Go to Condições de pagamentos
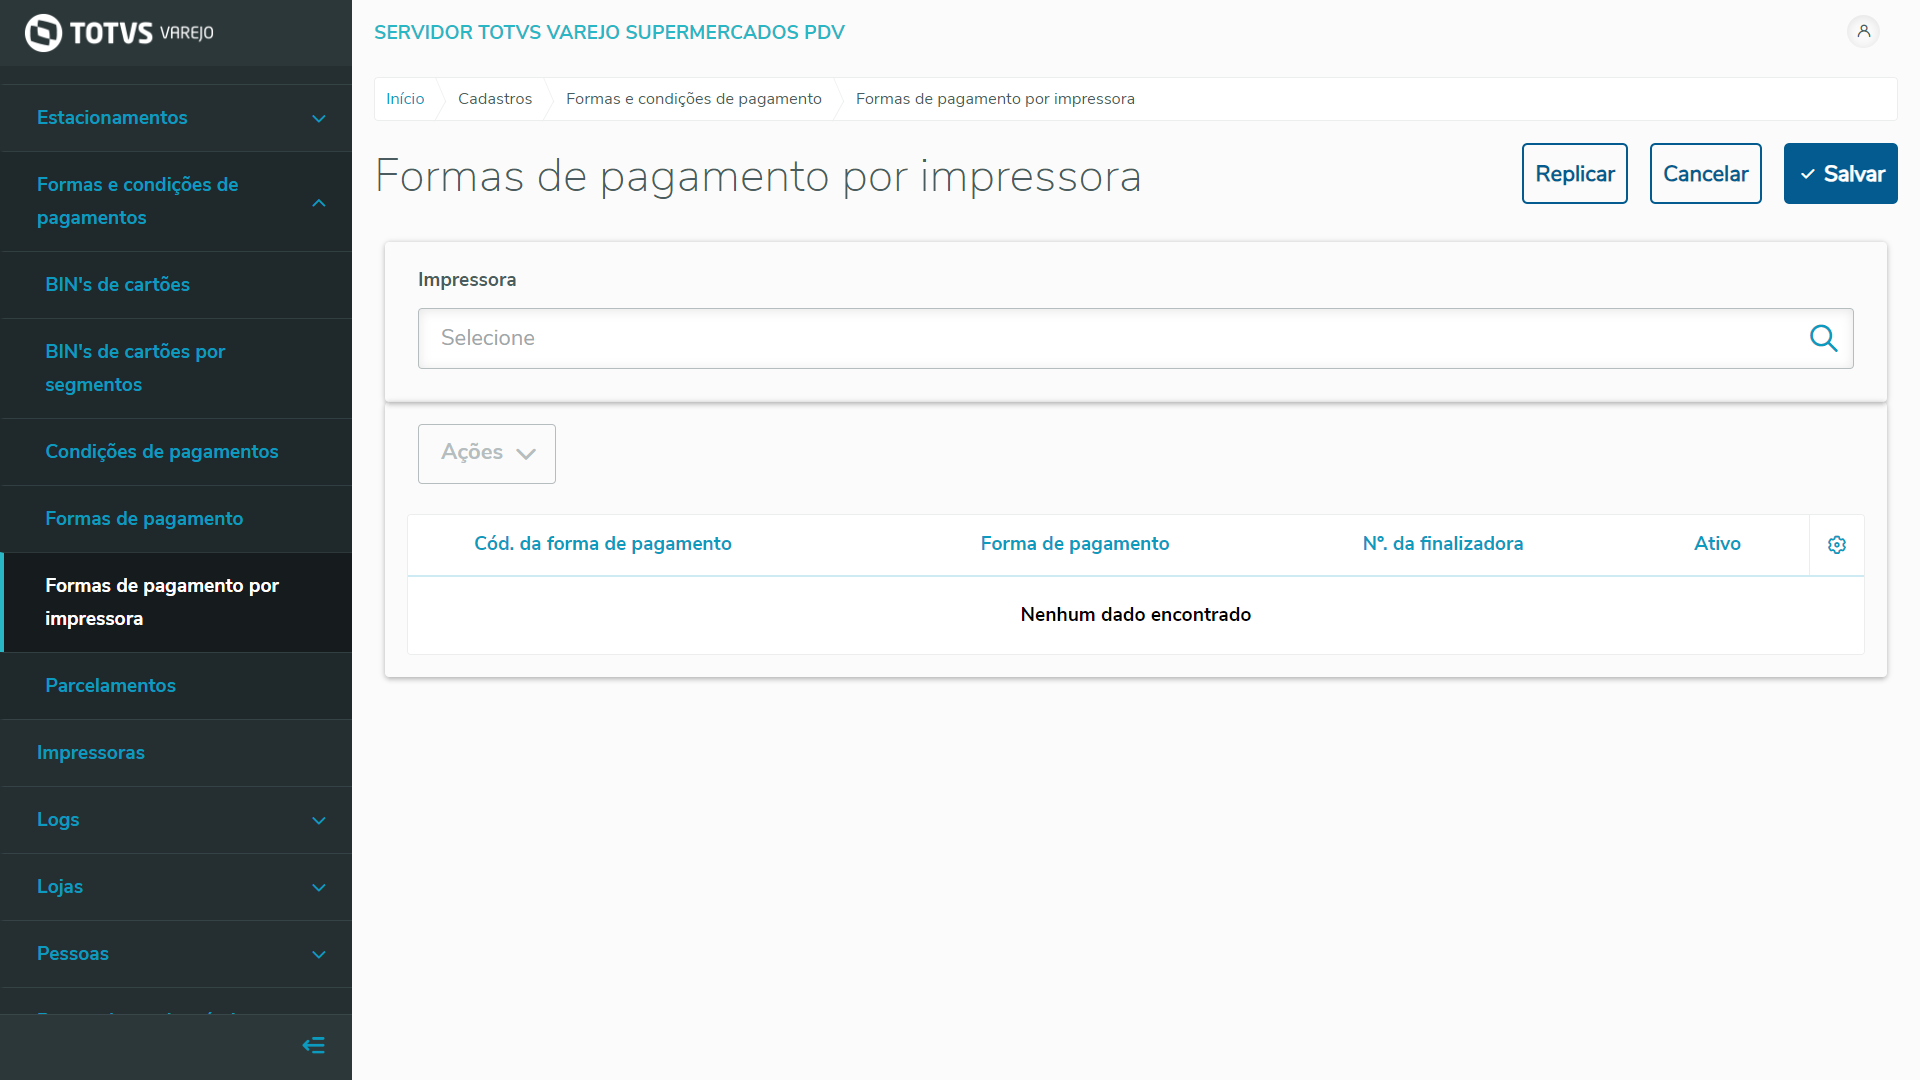1920x1080 pixels. point(162,452)
